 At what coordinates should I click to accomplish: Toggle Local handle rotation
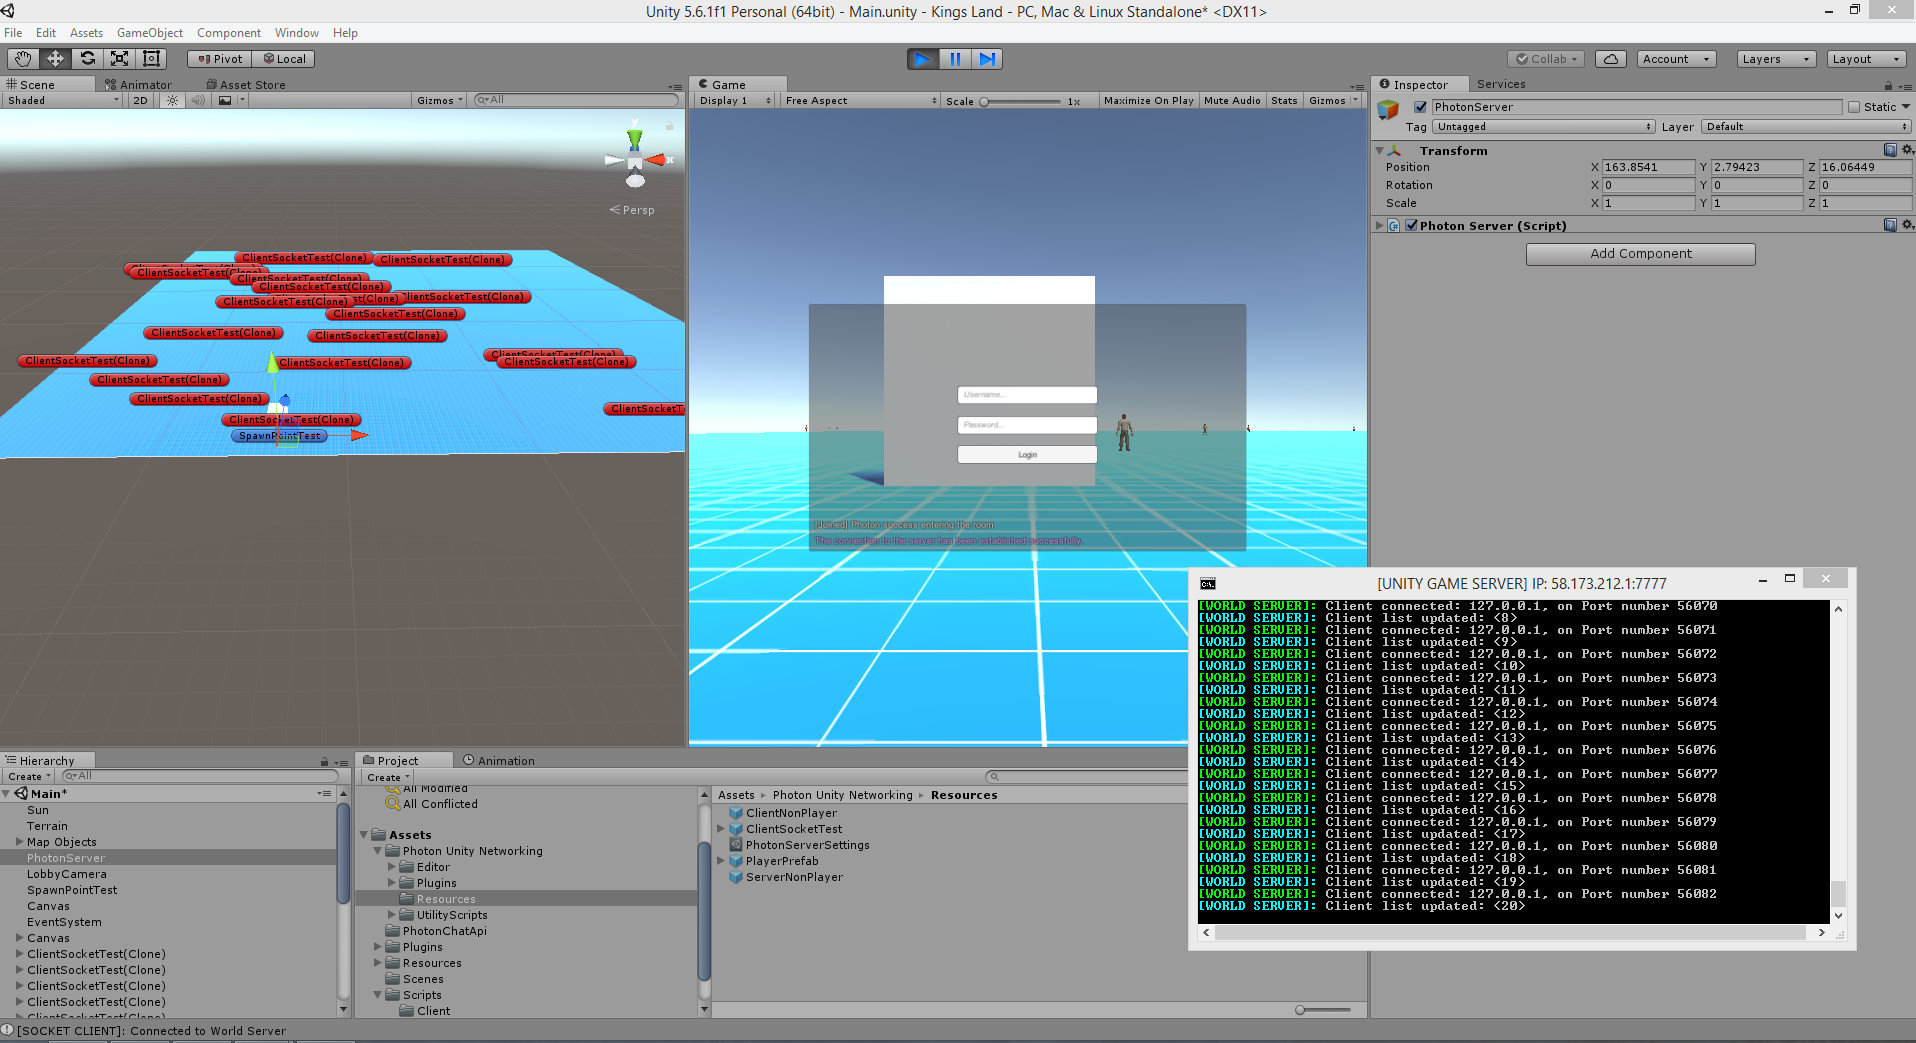[x=284, y=59]
